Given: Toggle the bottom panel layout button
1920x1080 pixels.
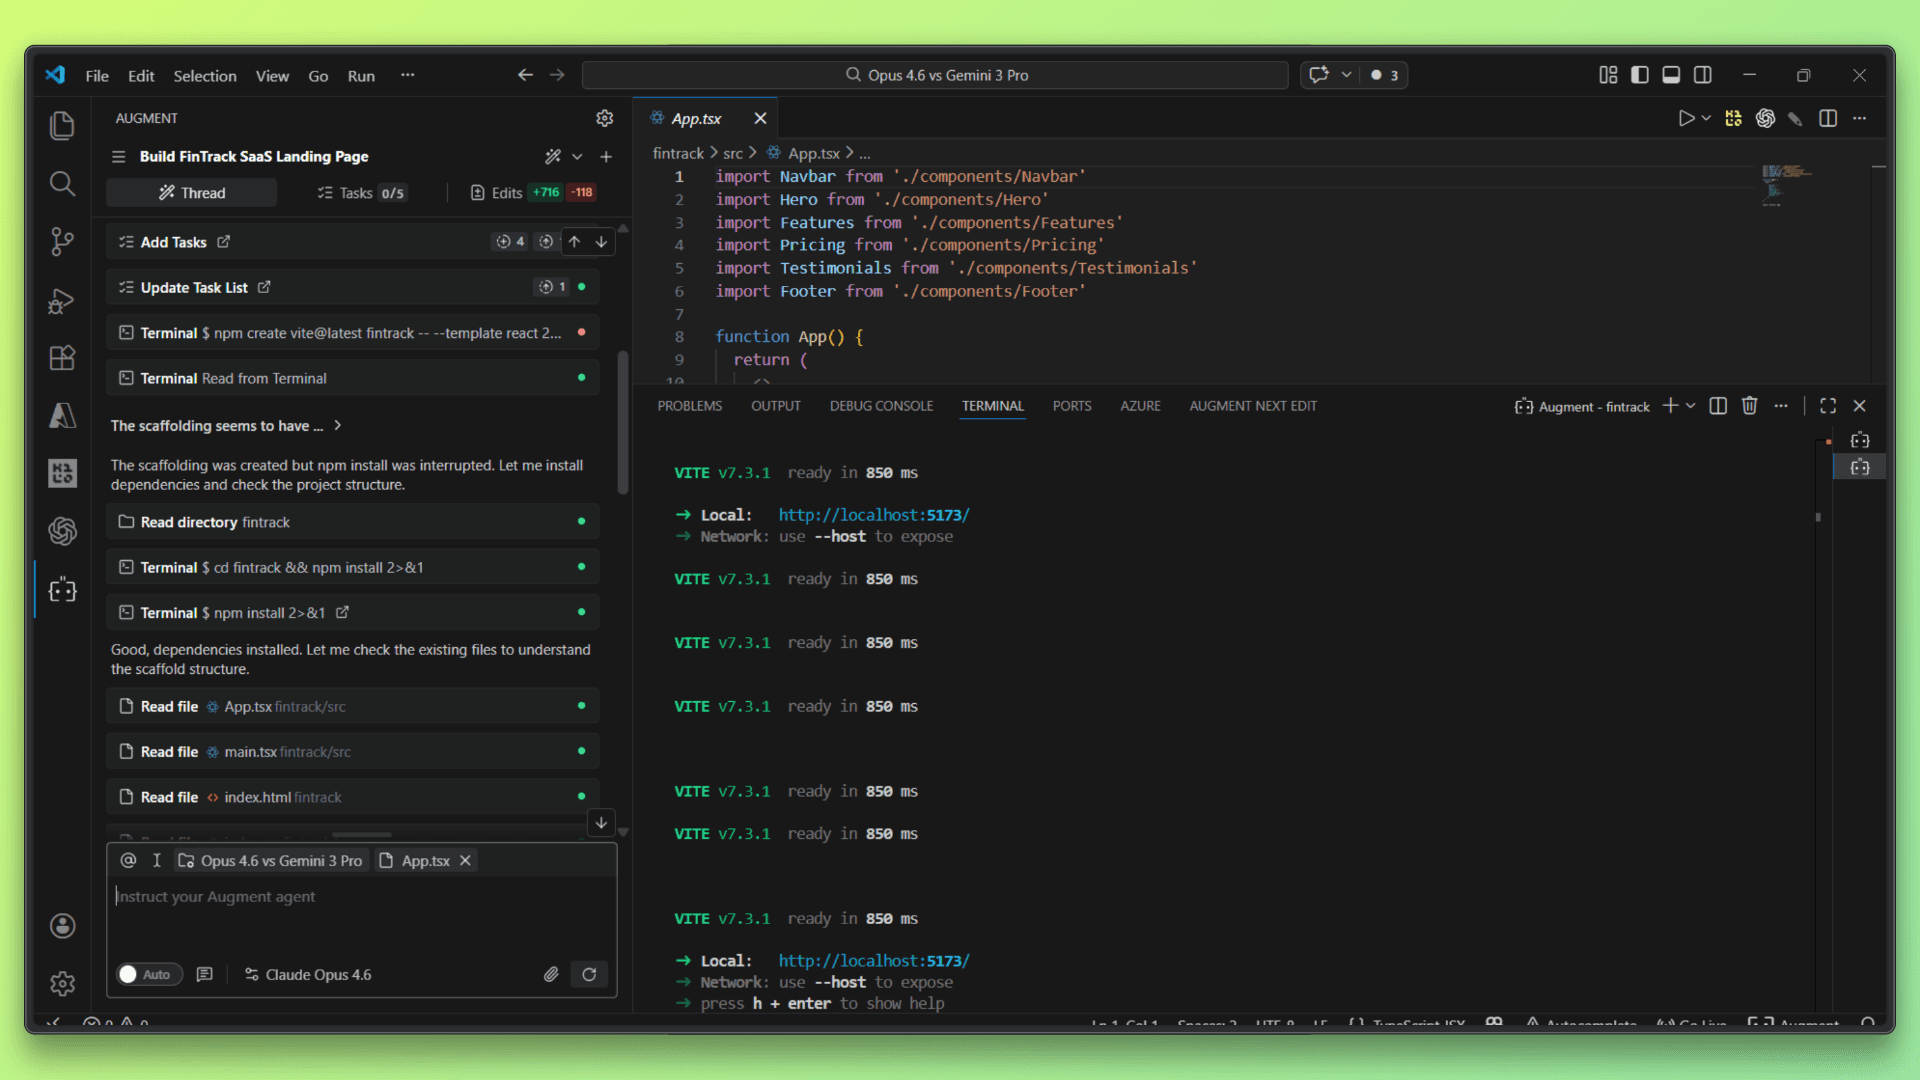Looking at the screenshot, I should (1671, 75).
